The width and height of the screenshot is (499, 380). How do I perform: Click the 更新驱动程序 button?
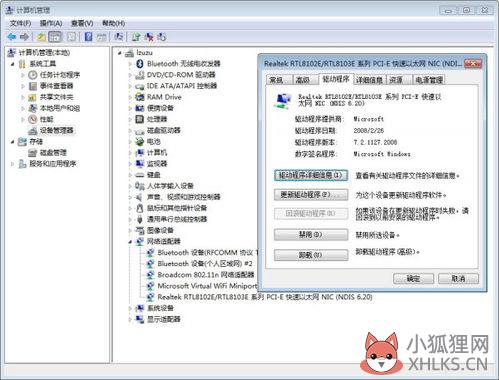(311, 195)
